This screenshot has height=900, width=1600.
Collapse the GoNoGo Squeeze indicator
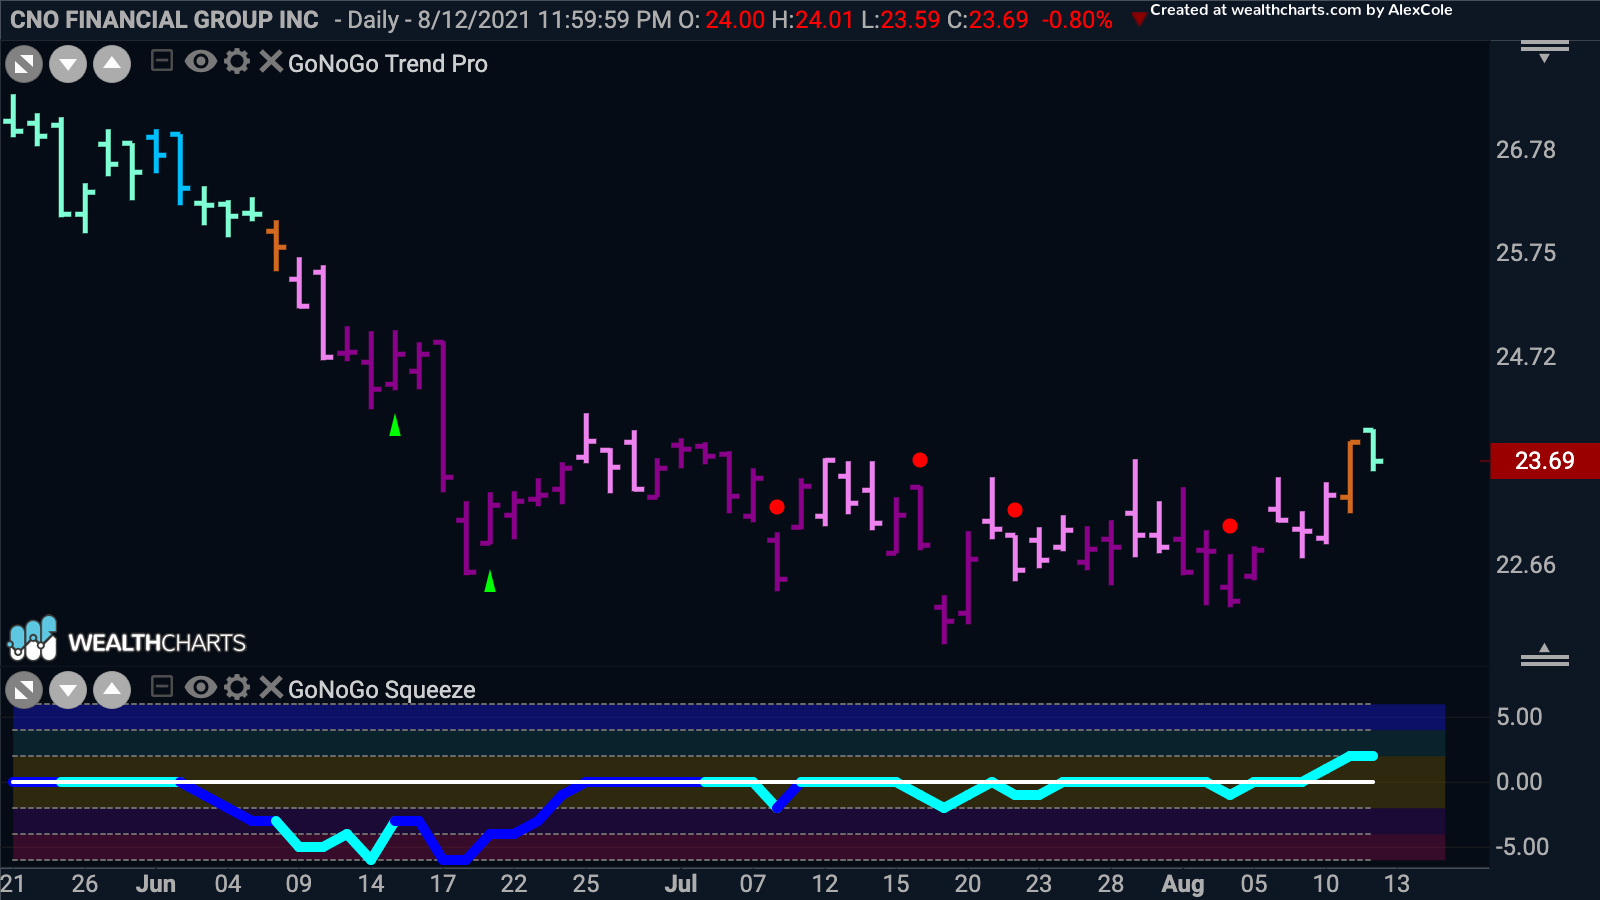[x=162, y=687]
